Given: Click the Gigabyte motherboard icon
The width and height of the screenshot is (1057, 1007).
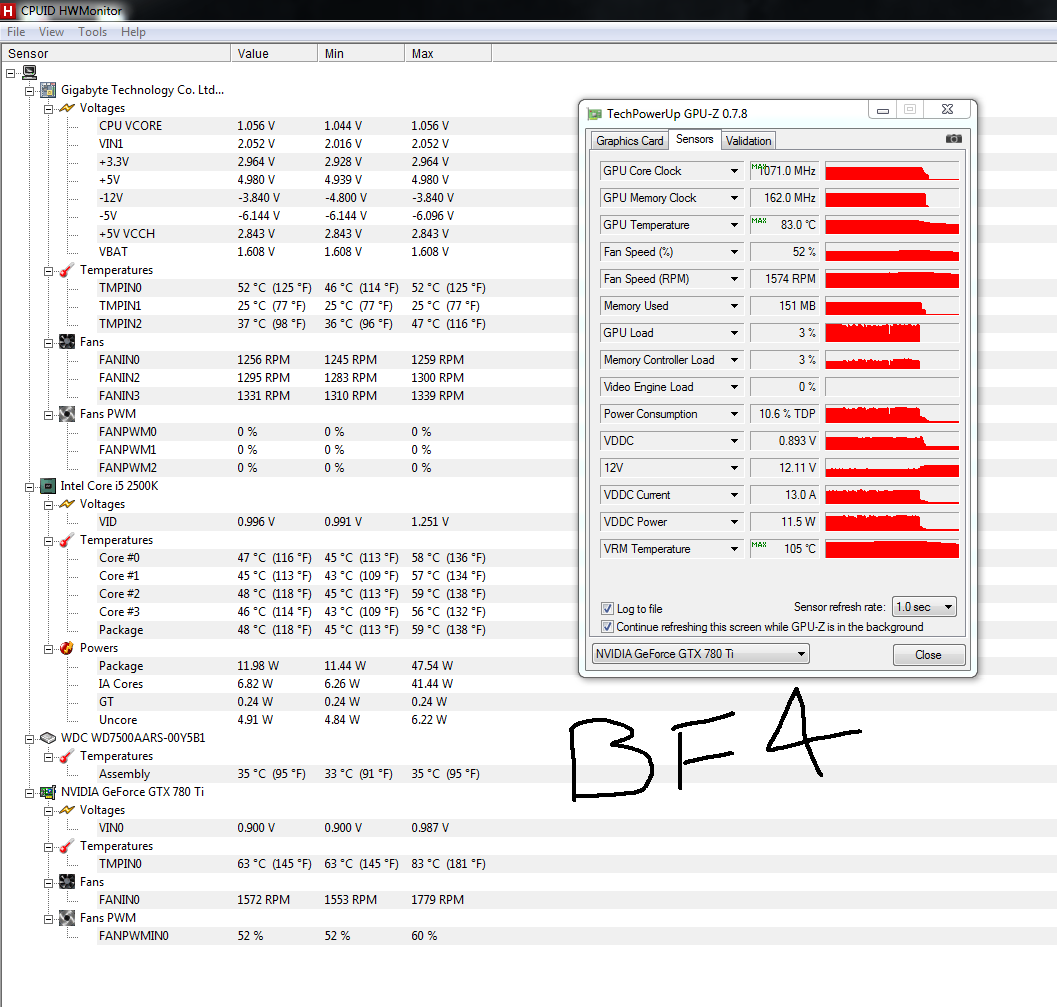Looking at the screenshot, I should 48,90.
